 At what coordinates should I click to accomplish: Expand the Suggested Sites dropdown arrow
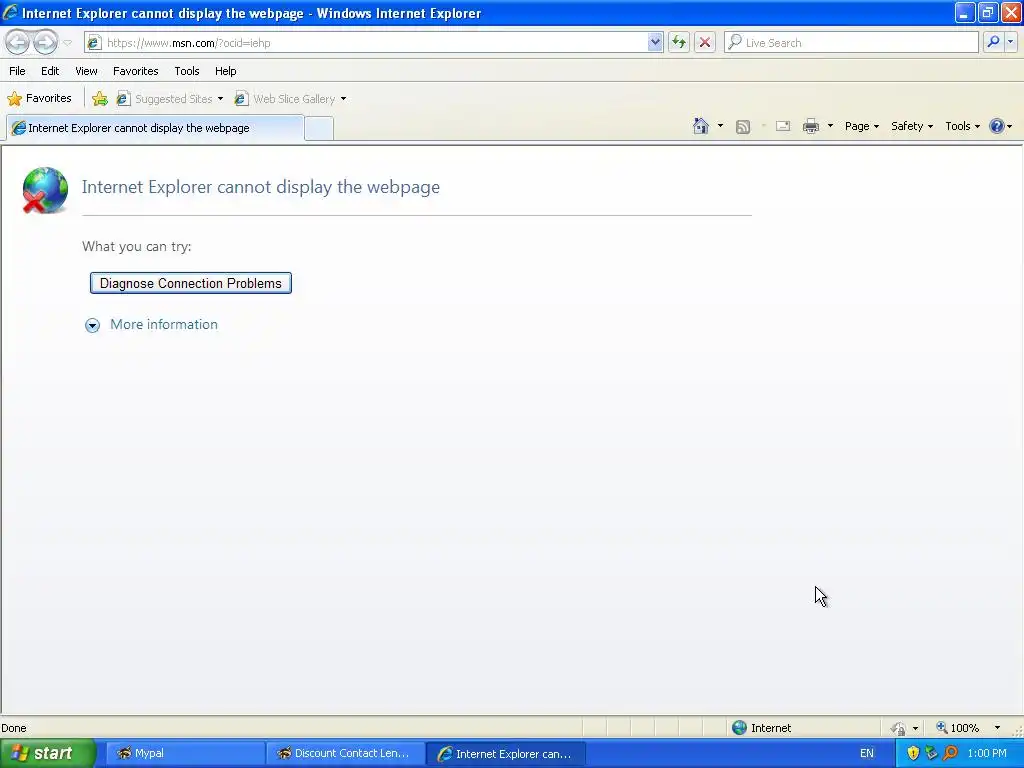220,99
